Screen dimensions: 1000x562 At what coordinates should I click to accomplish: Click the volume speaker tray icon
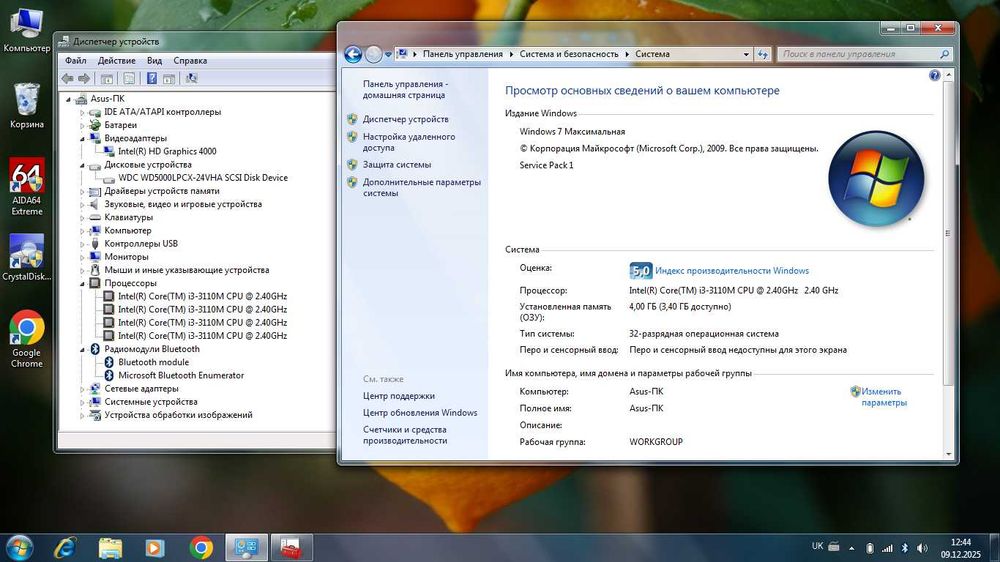[922, 548]
